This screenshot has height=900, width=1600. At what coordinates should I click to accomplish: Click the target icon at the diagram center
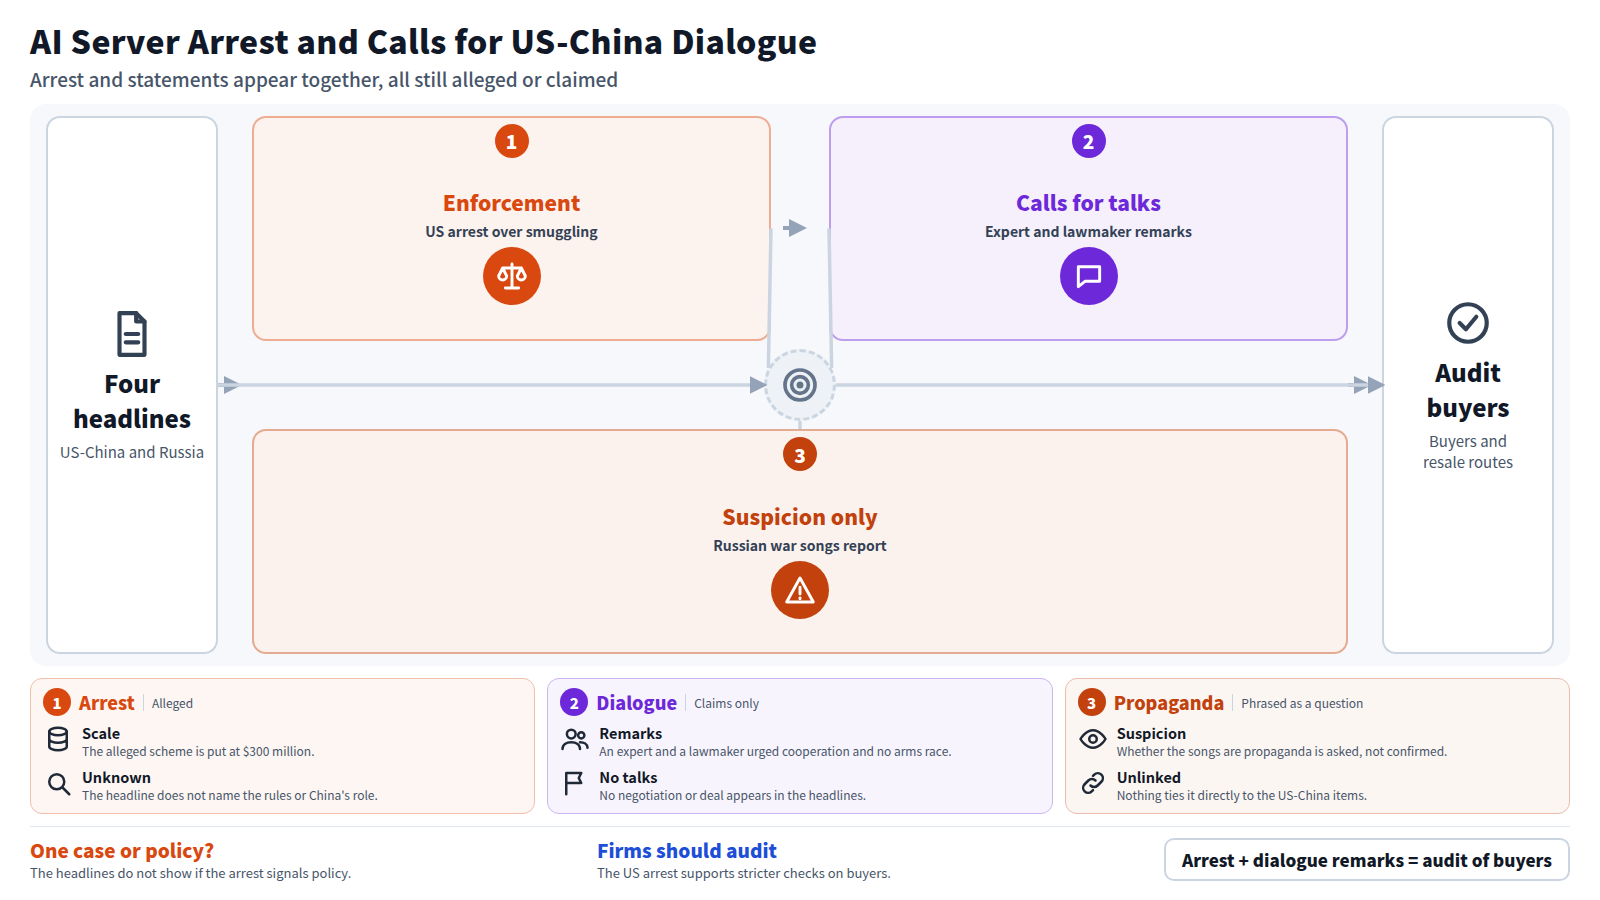[800, 385]
